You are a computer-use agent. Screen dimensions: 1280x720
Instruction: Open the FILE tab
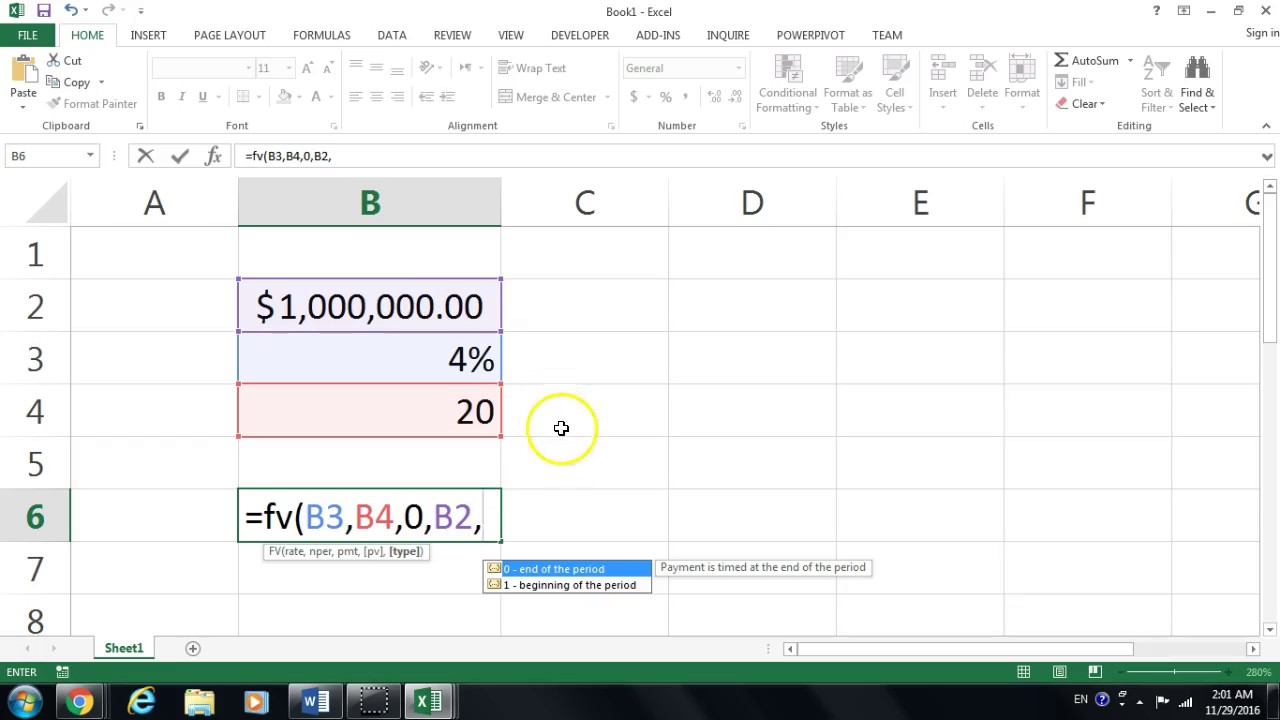[x=28, y=35]
